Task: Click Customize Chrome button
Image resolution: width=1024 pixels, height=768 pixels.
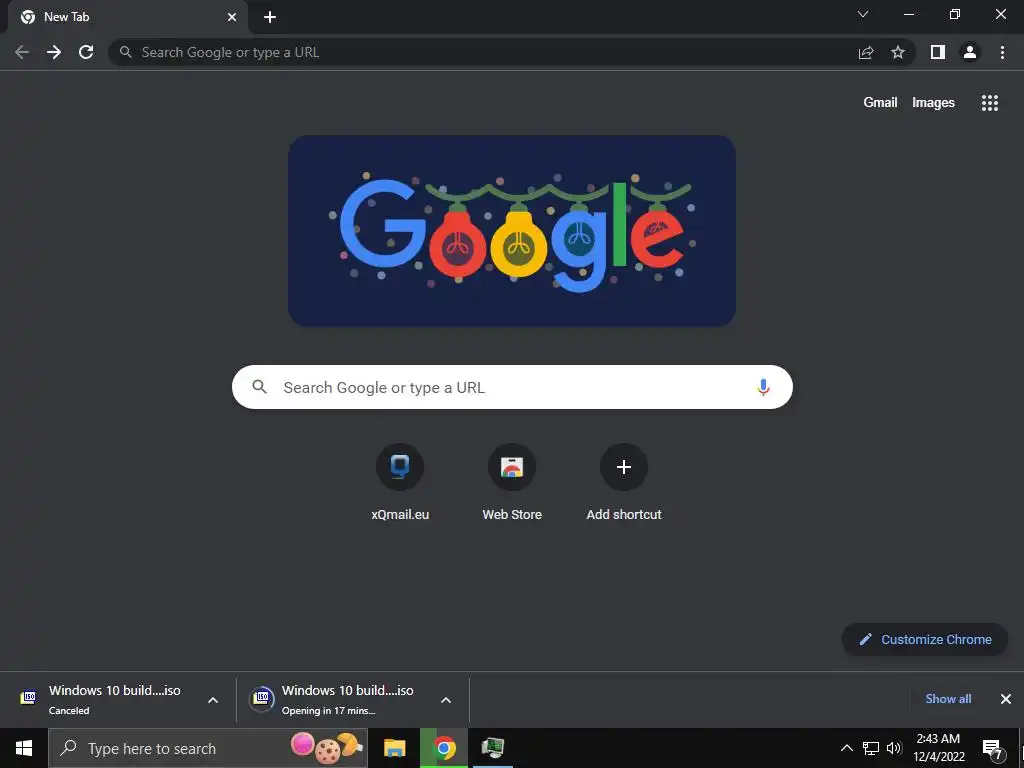Action: tap(925, 639)
